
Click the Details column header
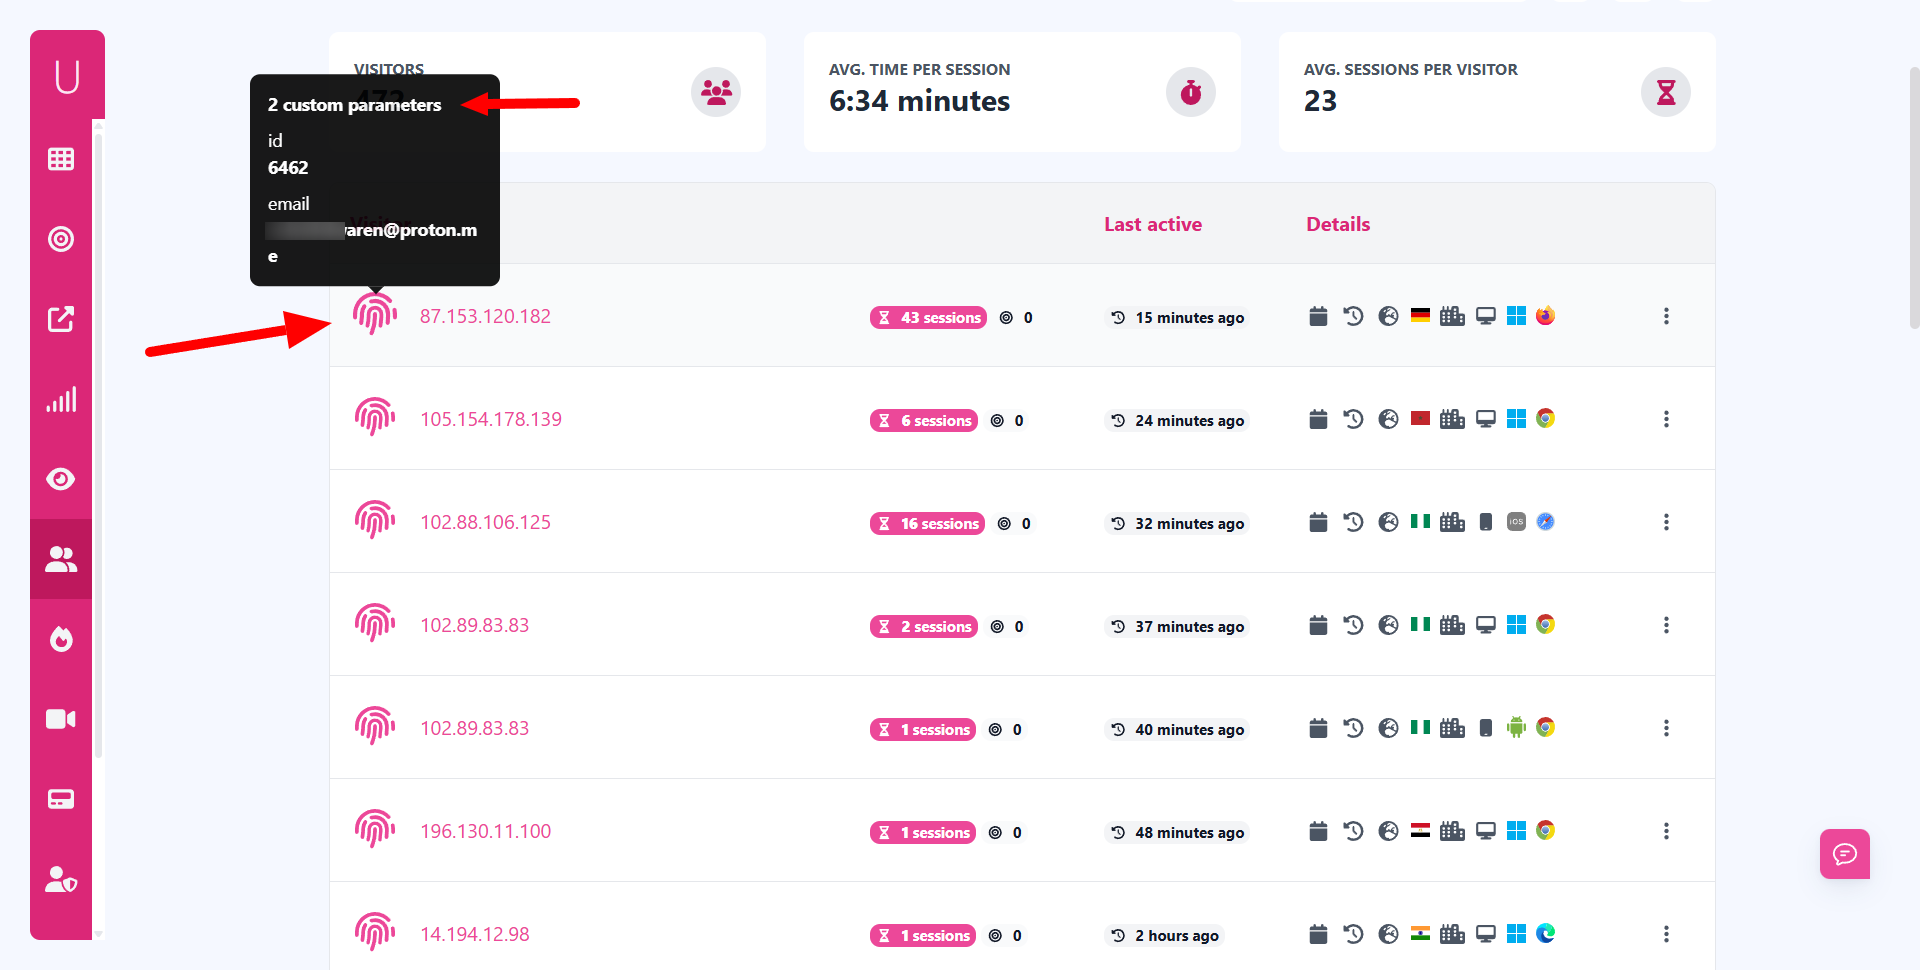[1338, 224]
